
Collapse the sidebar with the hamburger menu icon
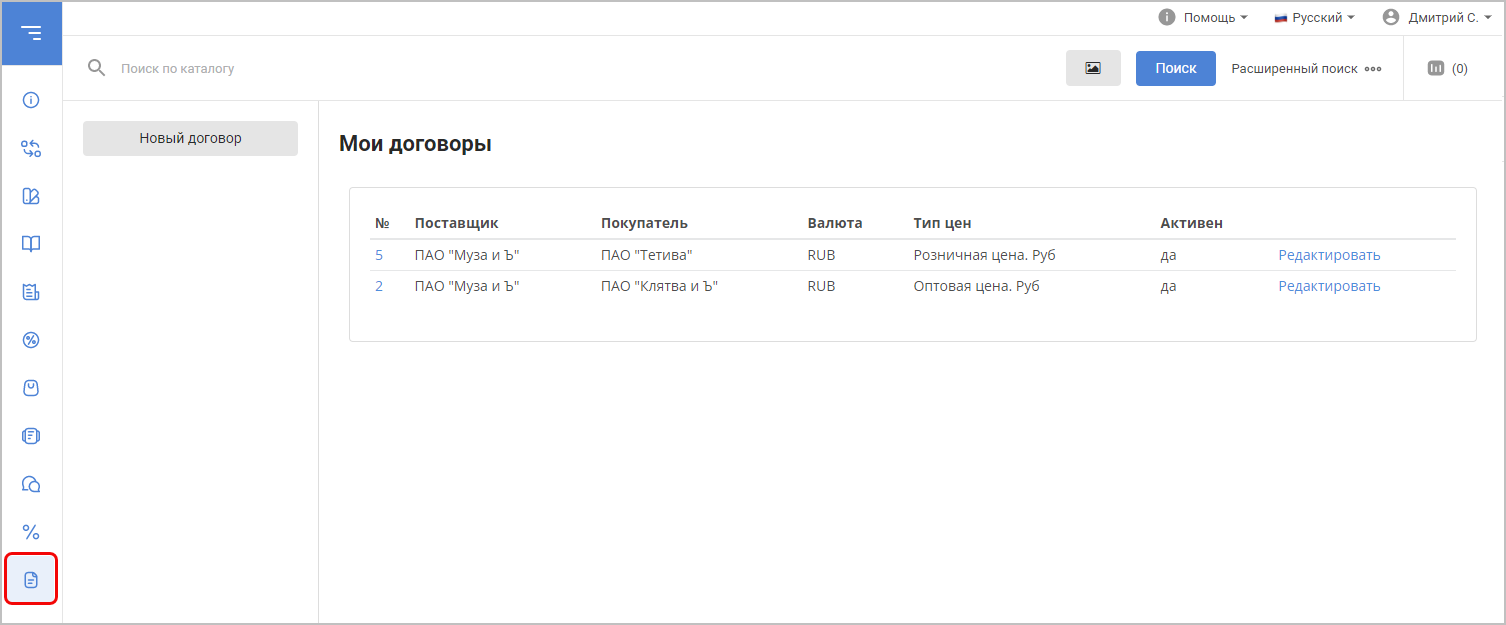[31, 33]
